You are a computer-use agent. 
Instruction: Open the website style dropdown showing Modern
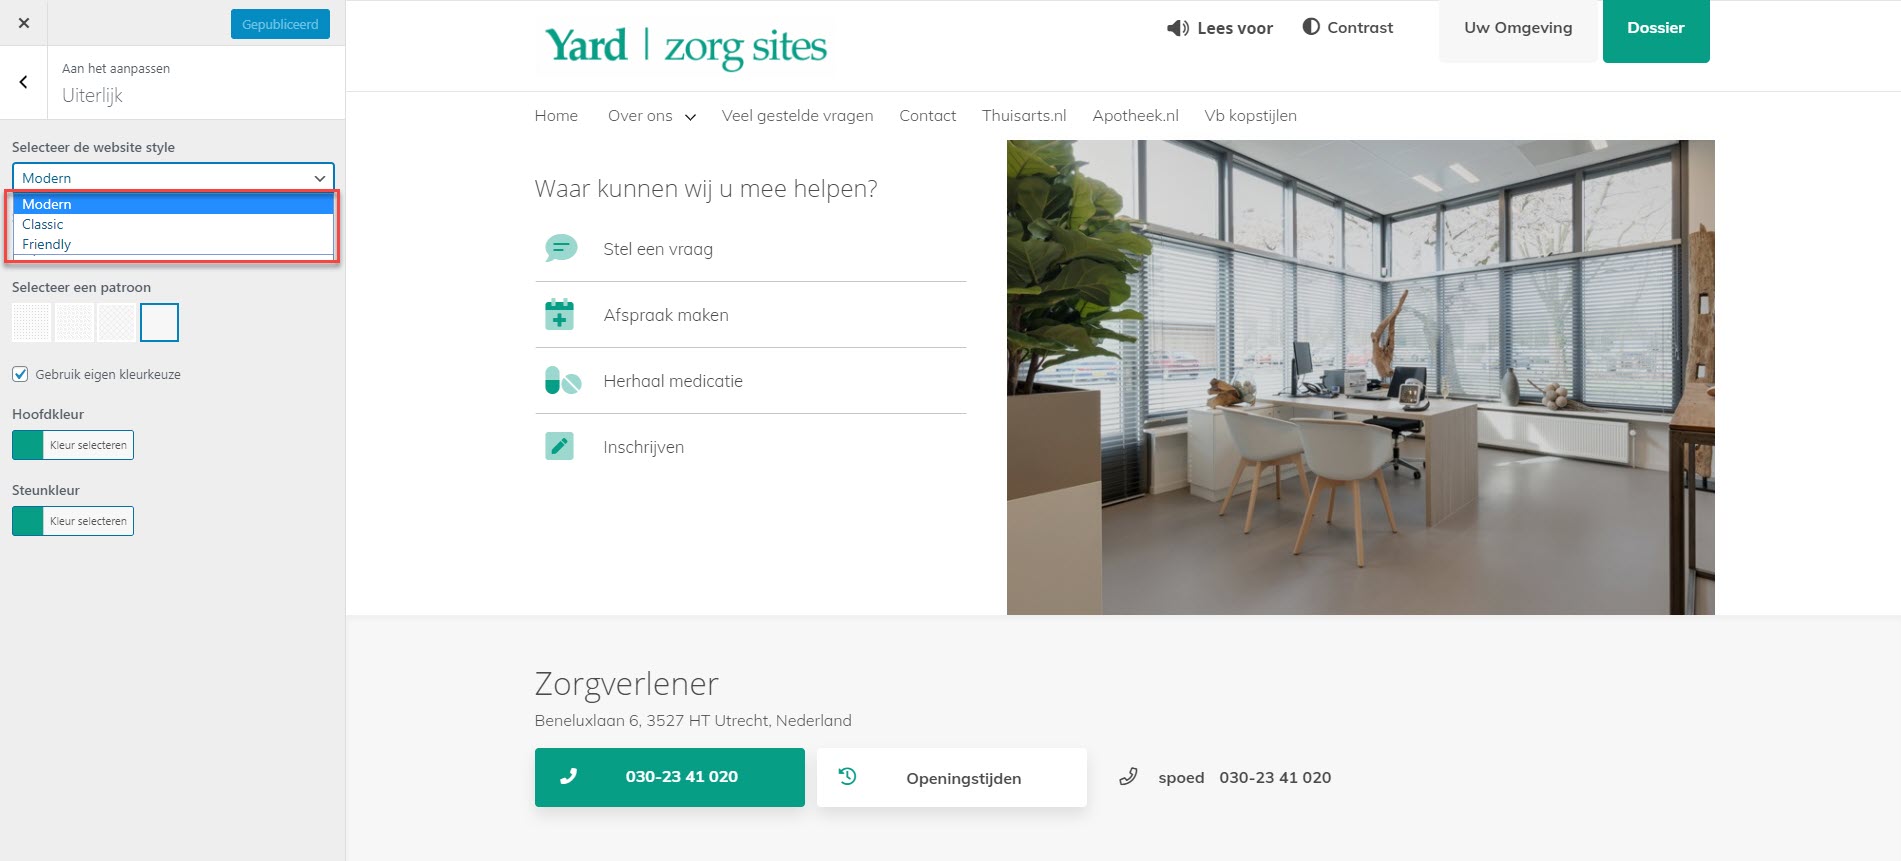pos(173,177)
